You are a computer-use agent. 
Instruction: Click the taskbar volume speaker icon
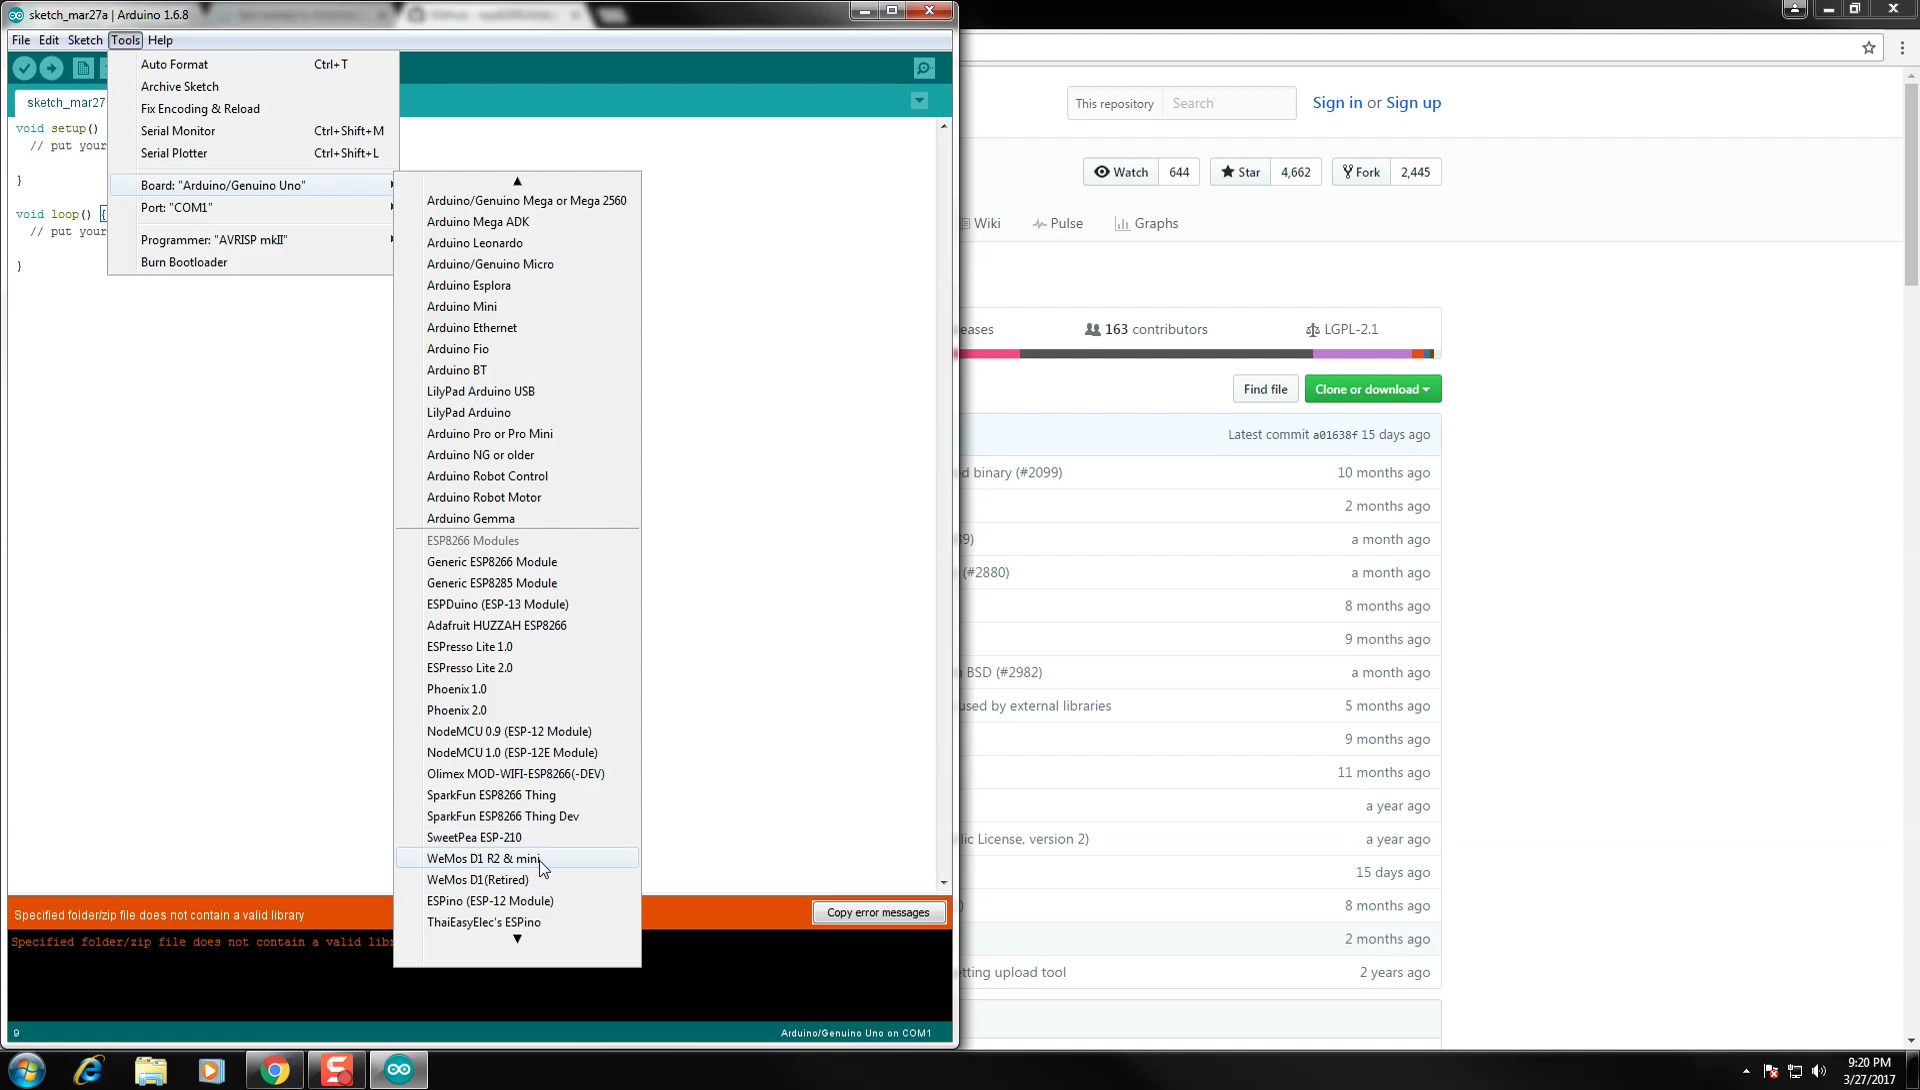[x=1818, y=1071]
